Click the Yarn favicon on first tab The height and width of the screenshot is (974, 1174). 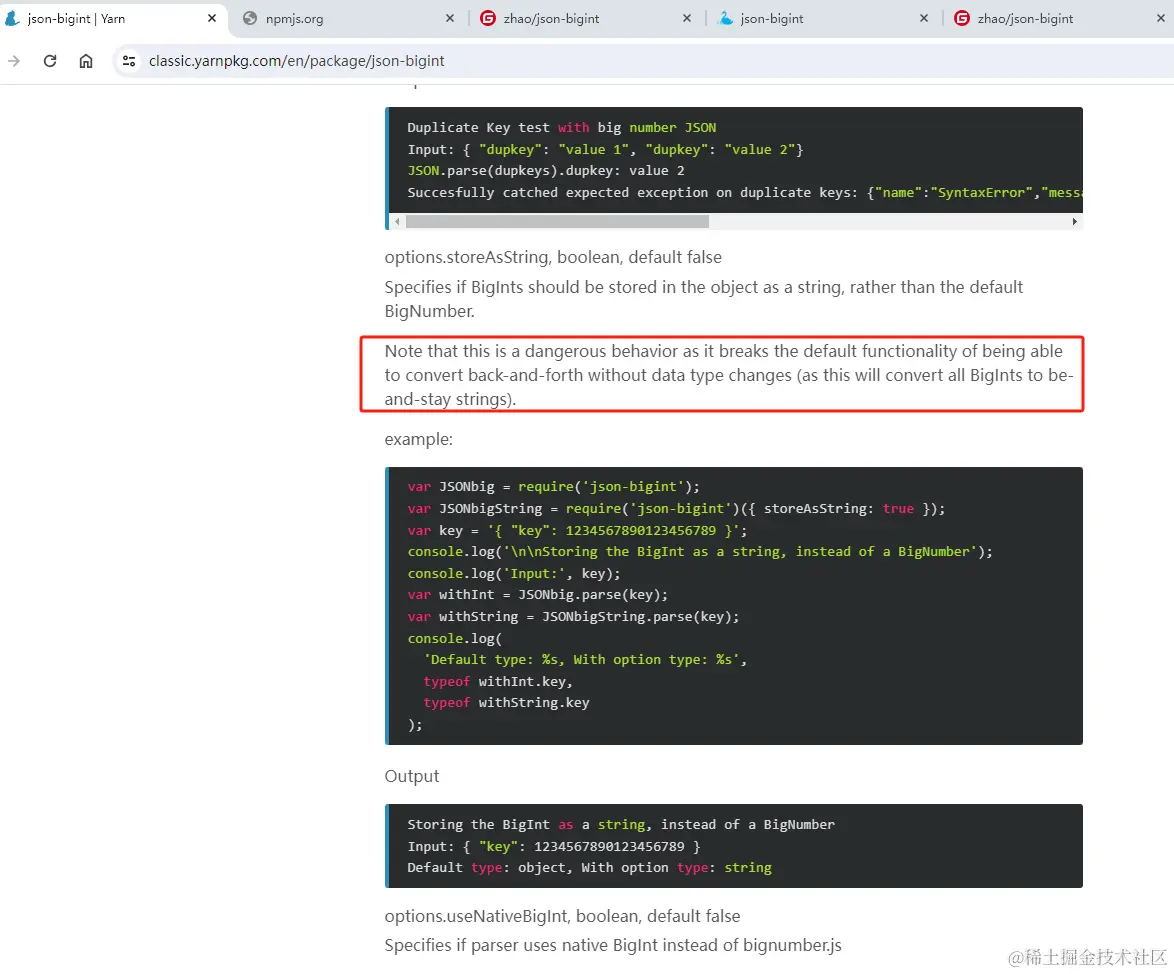(12, 18)
